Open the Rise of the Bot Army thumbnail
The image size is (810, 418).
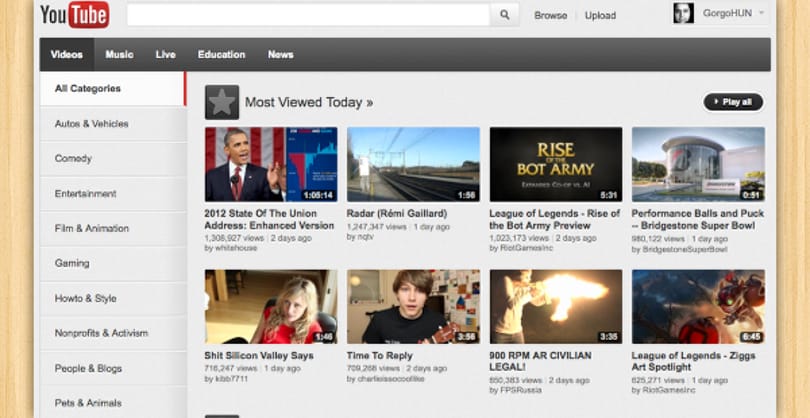pyautogui.click(x=556, y=164)
